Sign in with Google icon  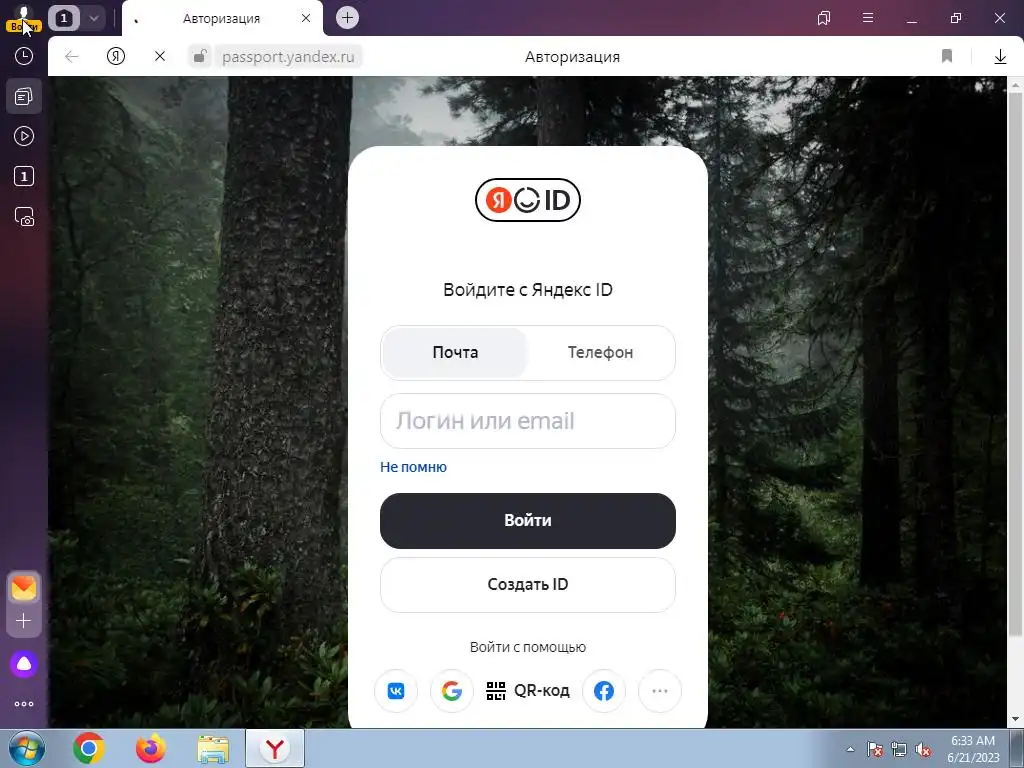452,690
